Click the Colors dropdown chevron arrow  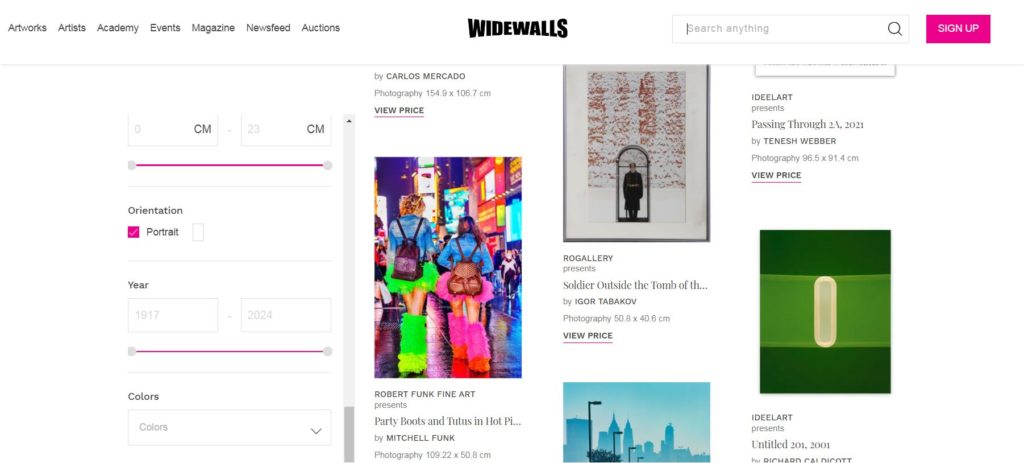tap(316, 430)
